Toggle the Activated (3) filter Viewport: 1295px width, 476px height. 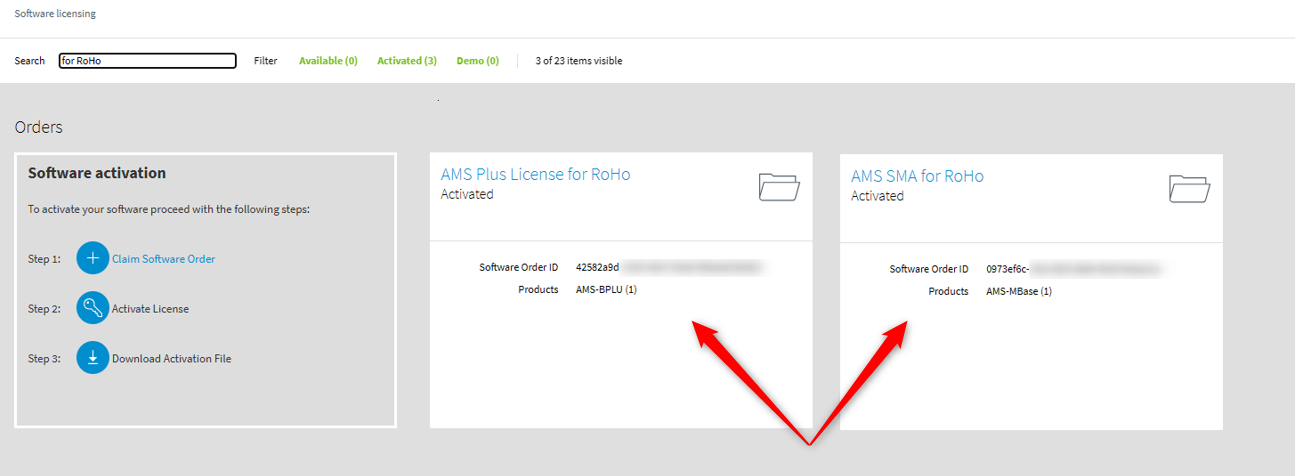[406, 61]
